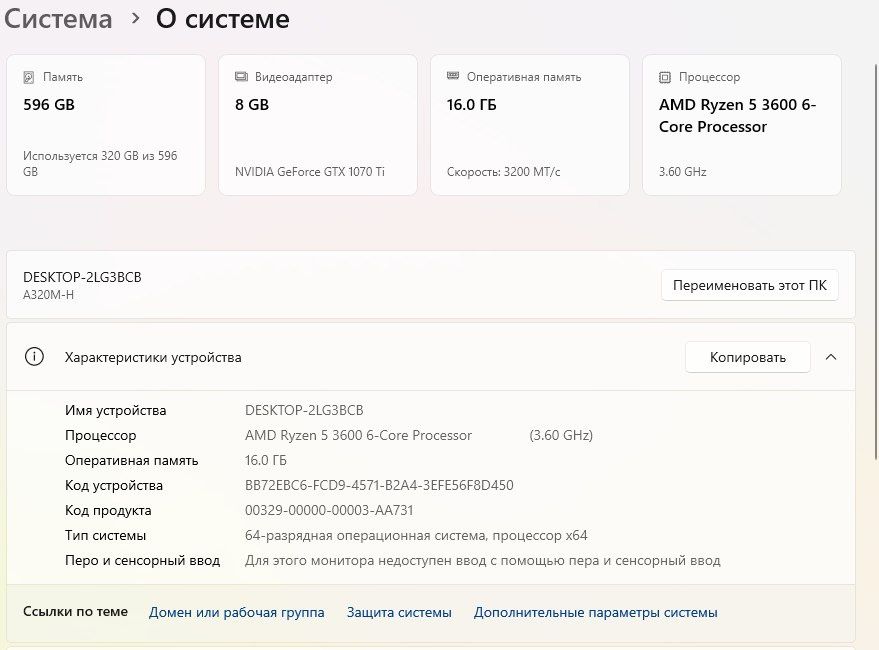Open Домен или рабочая группа link
Viewport: 879px width, 650px height.
click(237, 612)
